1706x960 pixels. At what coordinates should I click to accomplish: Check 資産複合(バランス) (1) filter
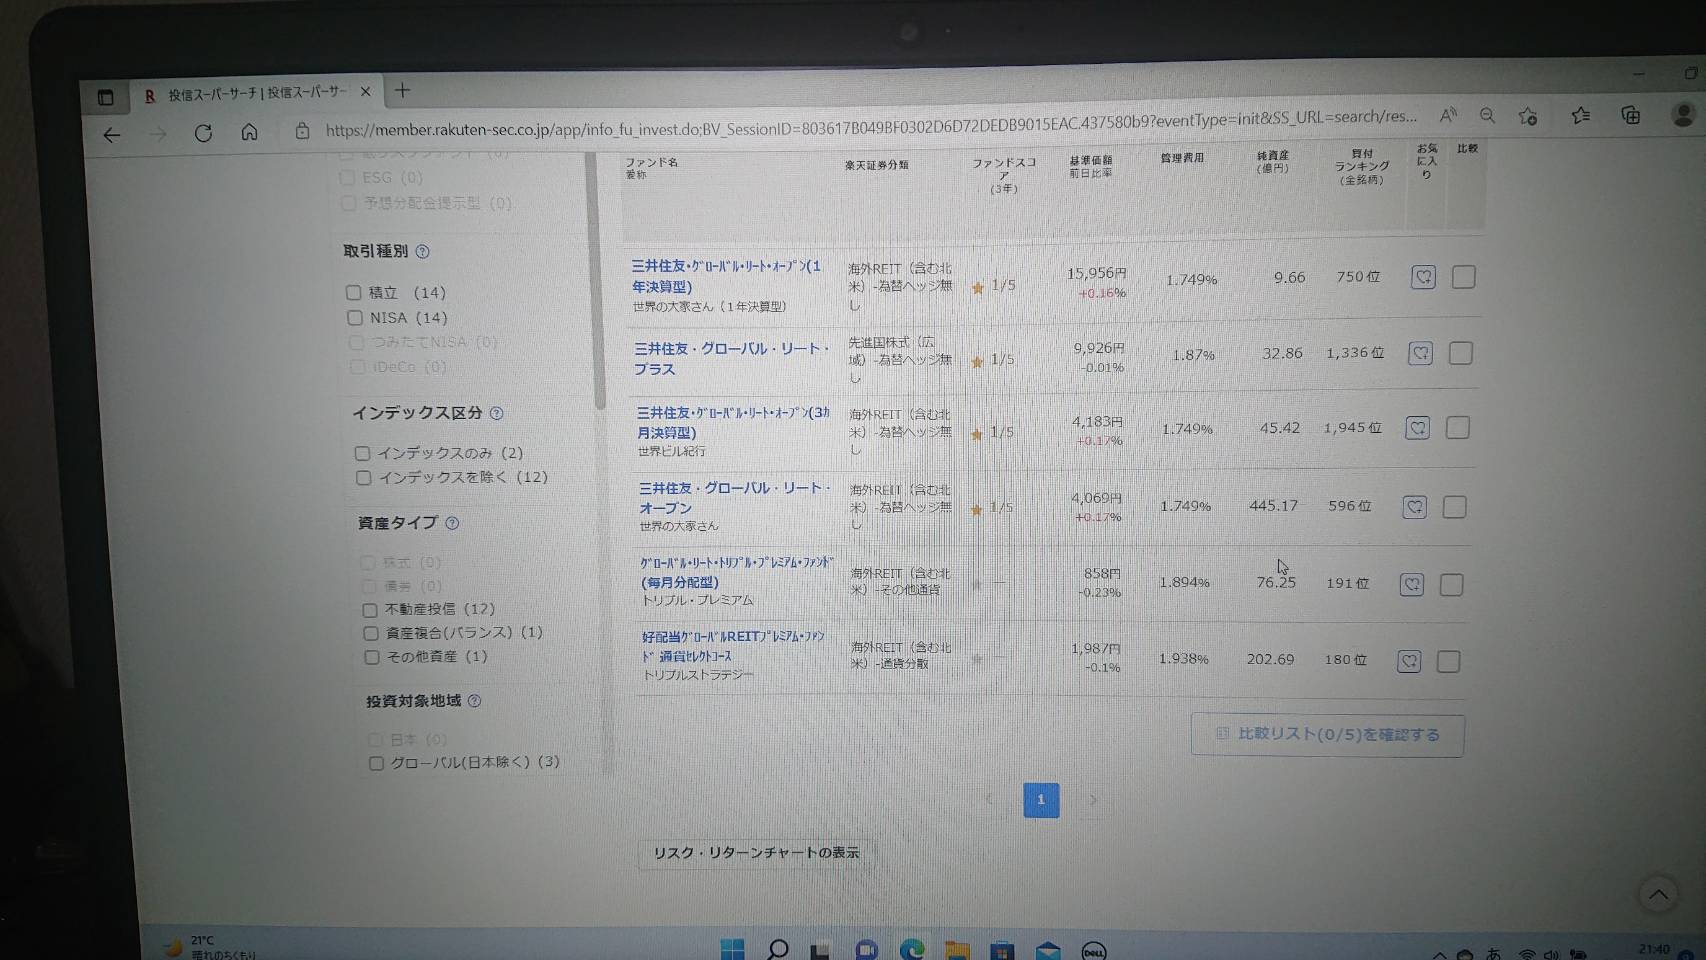370,633
